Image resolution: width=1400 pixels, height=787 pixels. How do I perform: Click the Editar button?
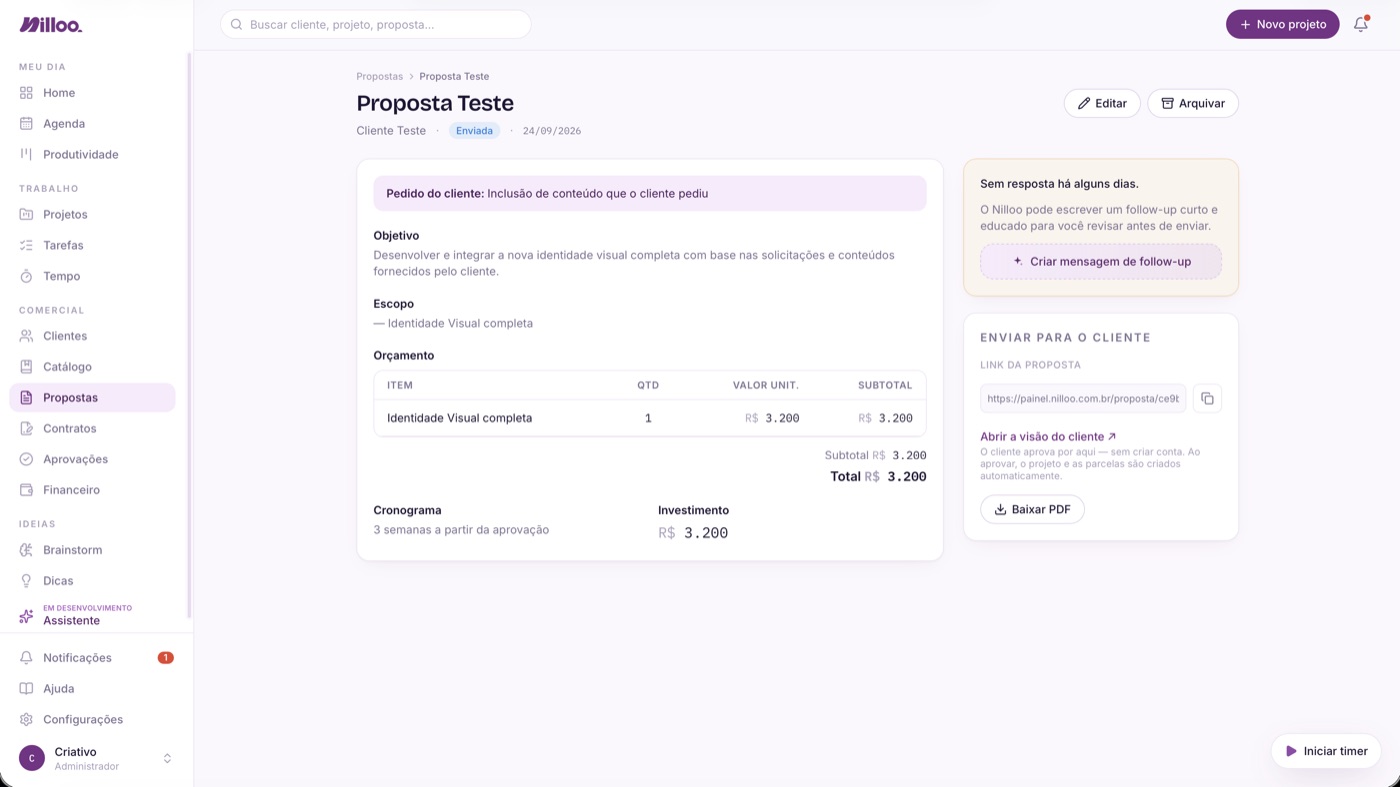point(1102,103)
